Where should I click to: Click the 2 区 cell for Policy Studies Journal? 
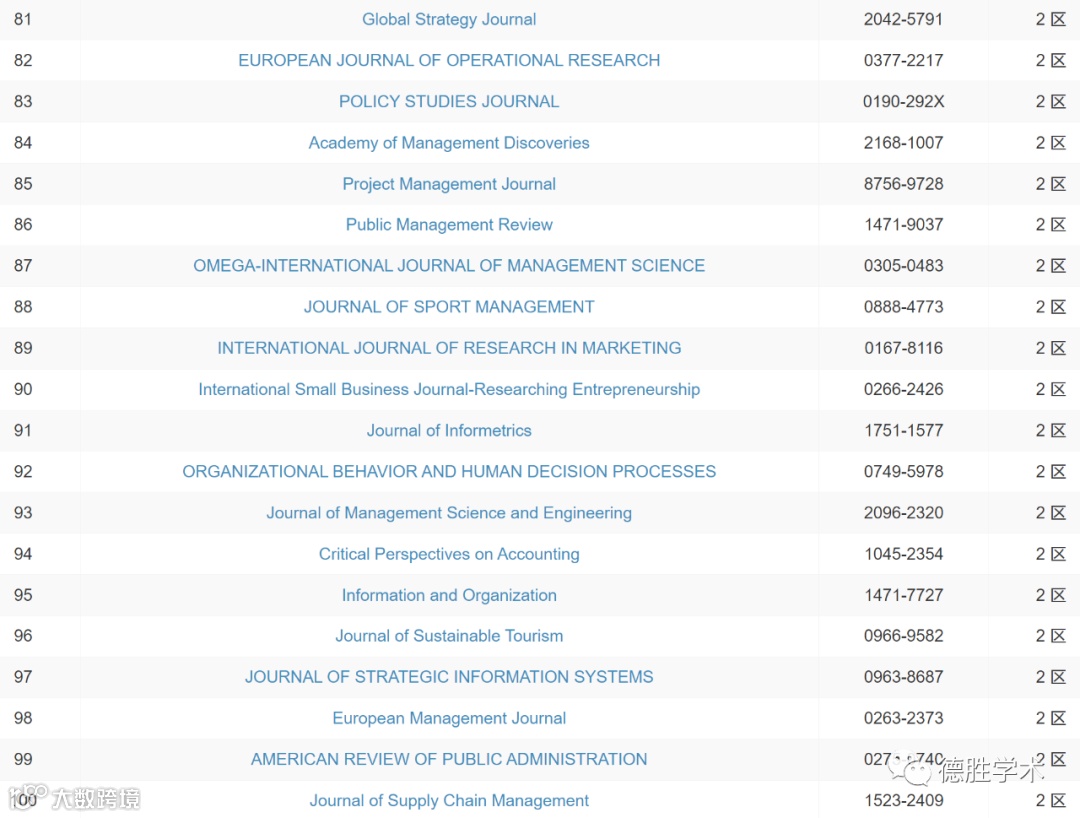(1050, 101)
